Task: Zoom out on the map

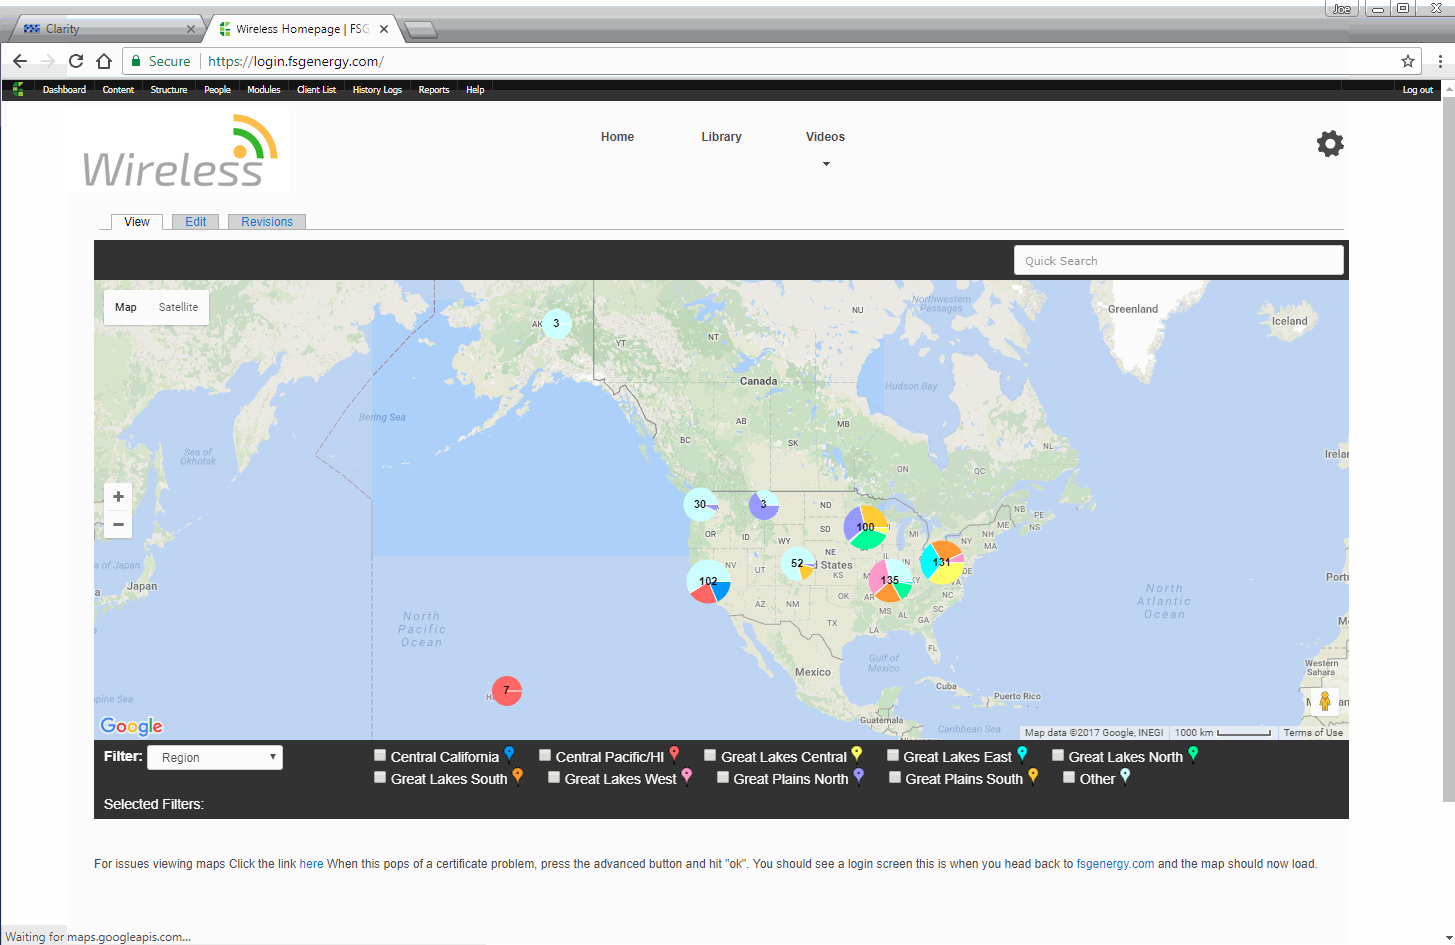Action: tap(118, 525)
